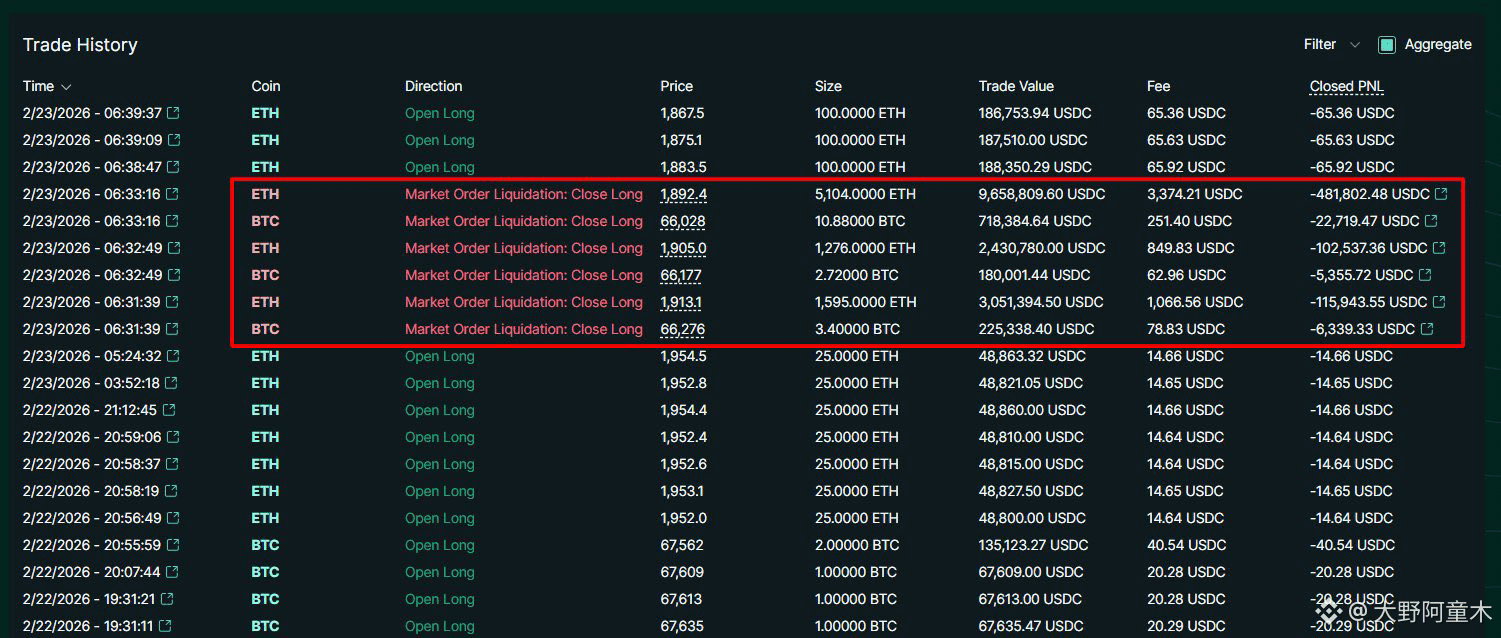Open explorer link beside 06:31:39 BTC liquidation time
The height and width of the screenshot is (638, 1501).
pyautogui.click(x=174, y=329)
